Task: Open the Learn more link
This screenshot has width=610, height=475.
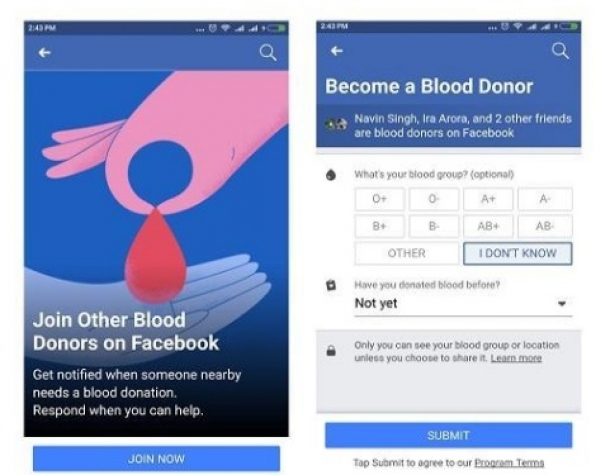Action: (516, 358)
